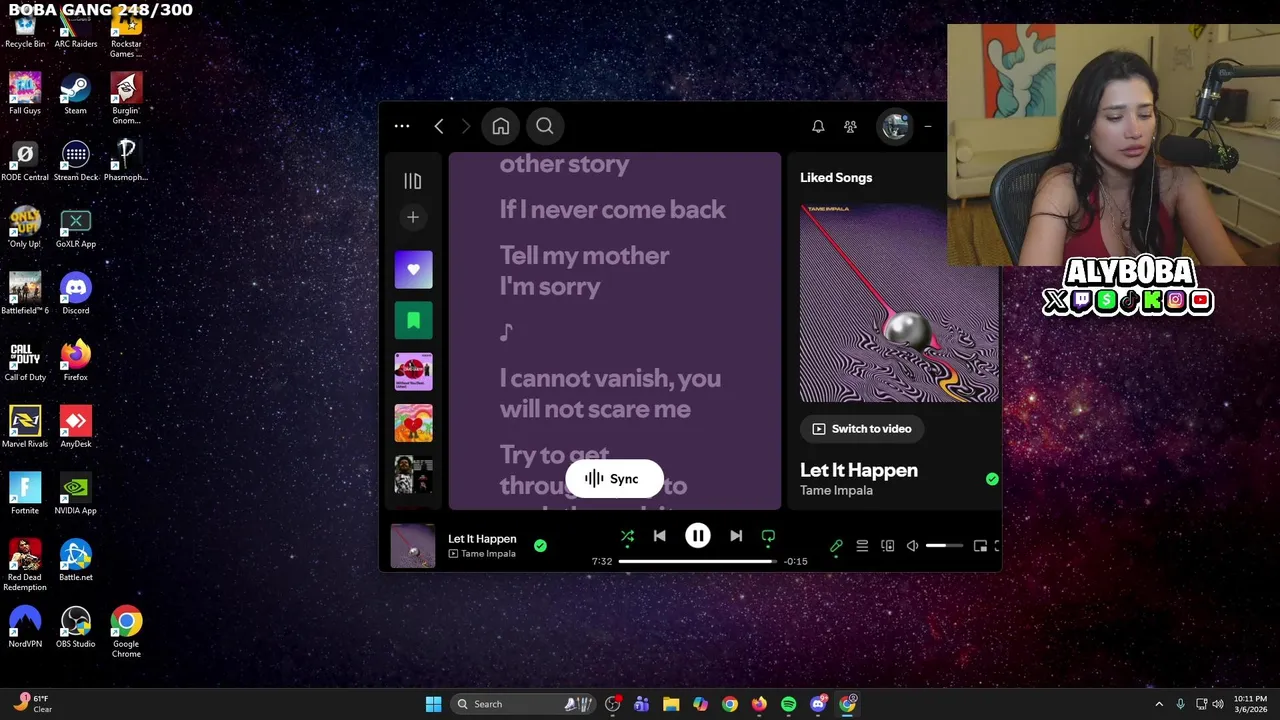Mute Spotify volume speaker icon
This screenshot has width=1280, height=720.
[x=912, y=546]
